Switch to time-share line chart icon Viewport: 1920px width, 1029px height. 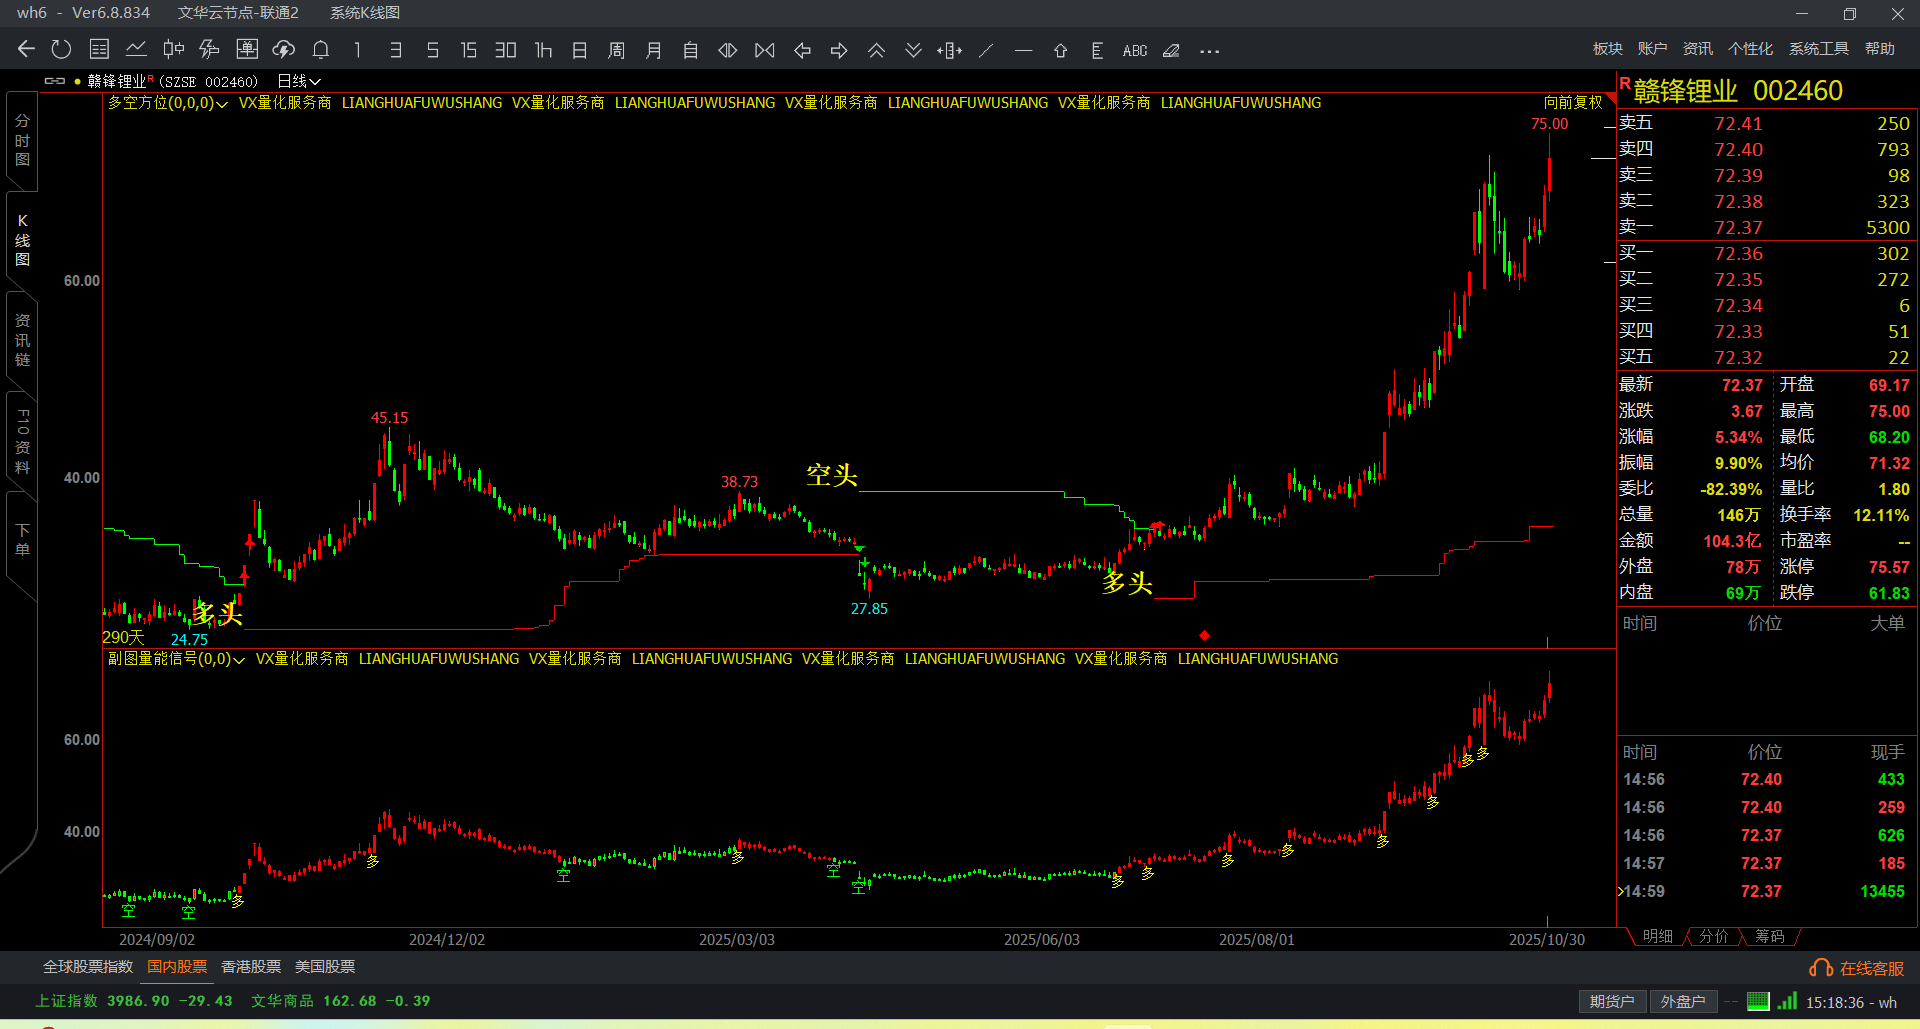tap(136, 49)
